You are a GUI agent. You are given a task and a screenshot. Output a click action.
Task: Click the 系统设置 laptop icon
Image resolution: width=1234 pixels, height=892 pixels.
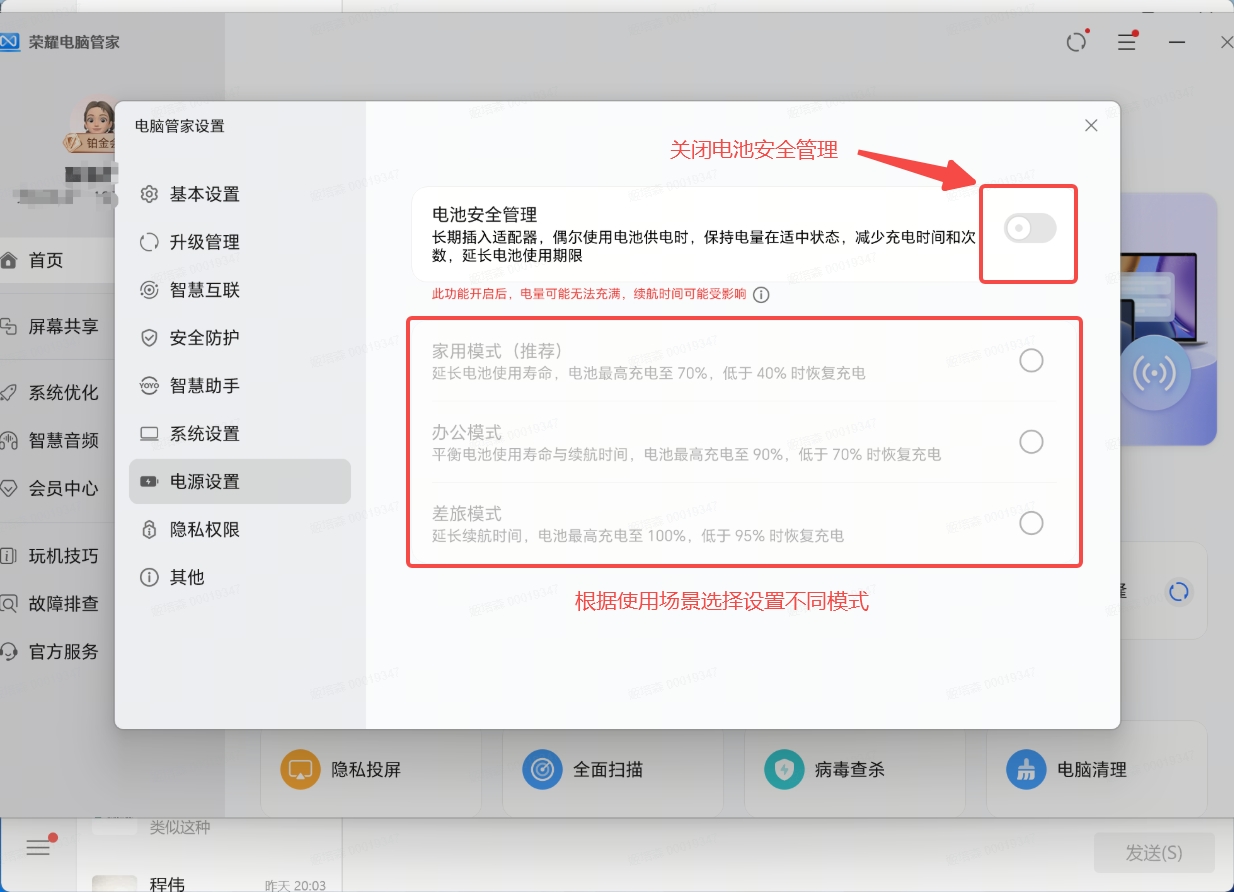click(x=149, y=434)
